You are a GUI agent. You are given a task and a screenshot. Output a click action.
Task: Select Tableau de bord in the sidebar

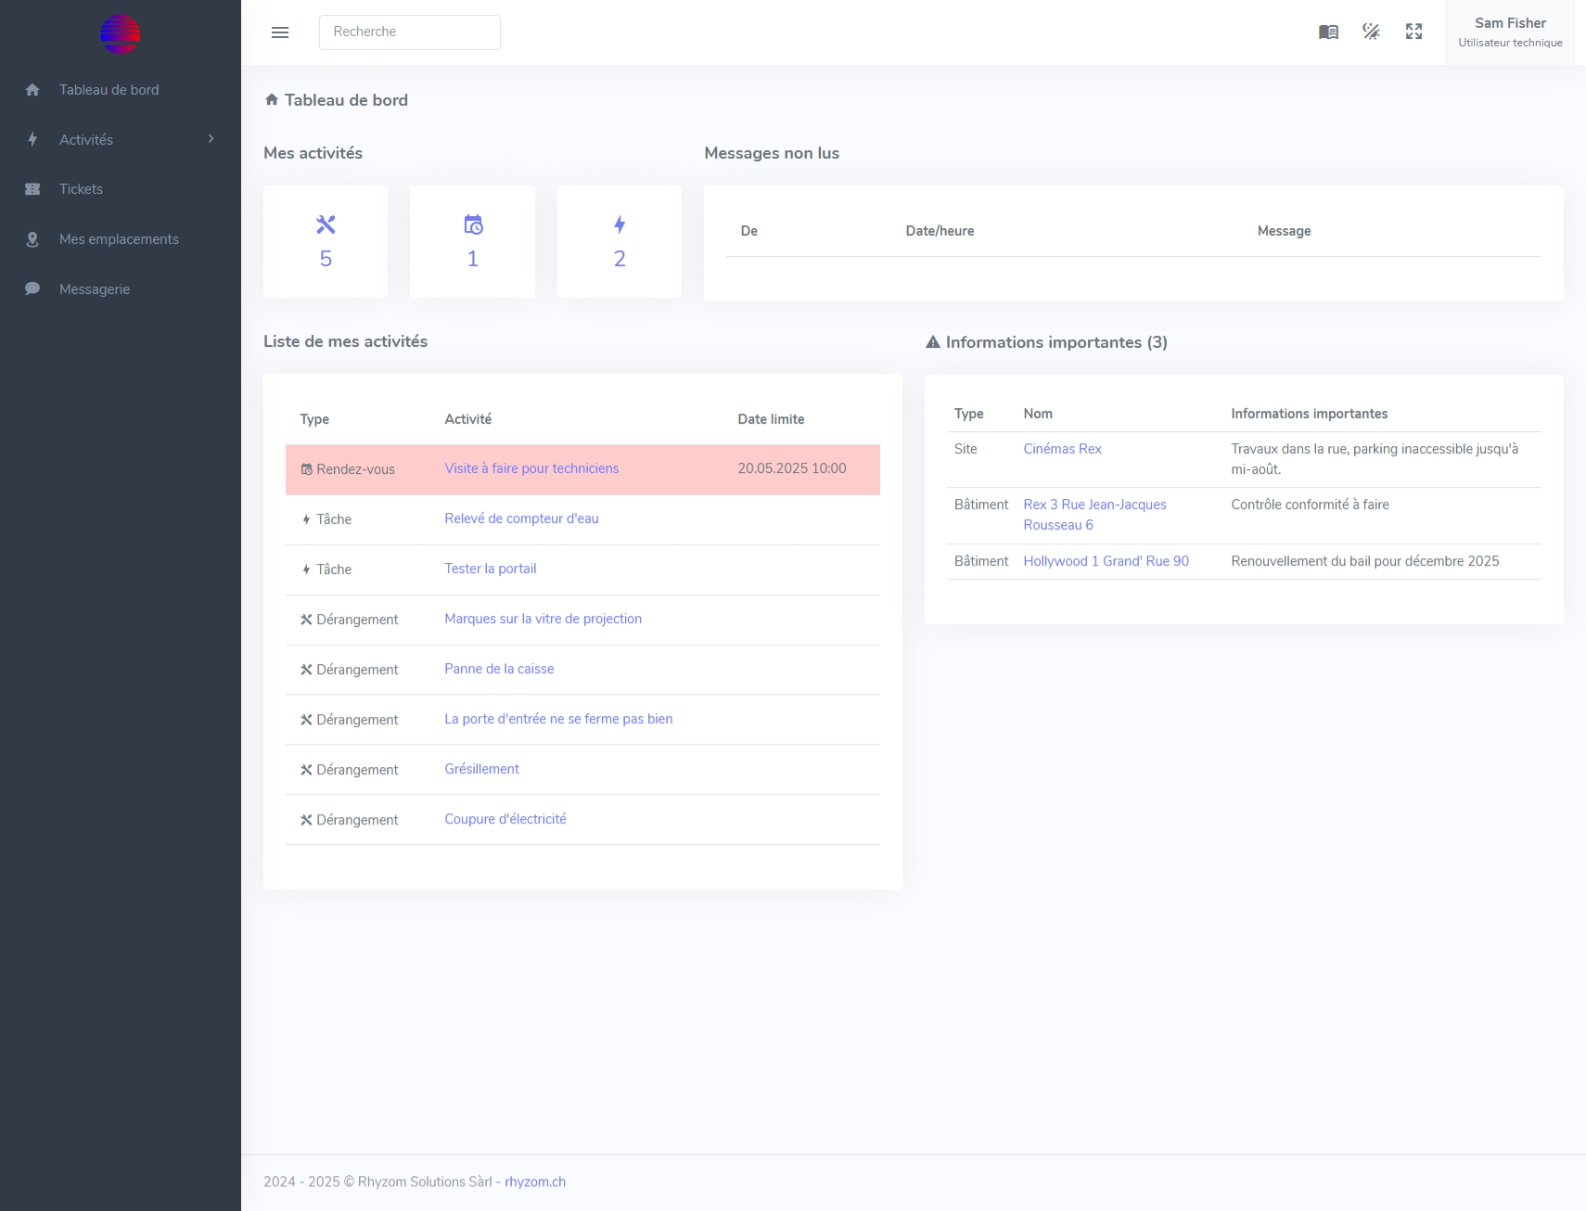point(108,90)
